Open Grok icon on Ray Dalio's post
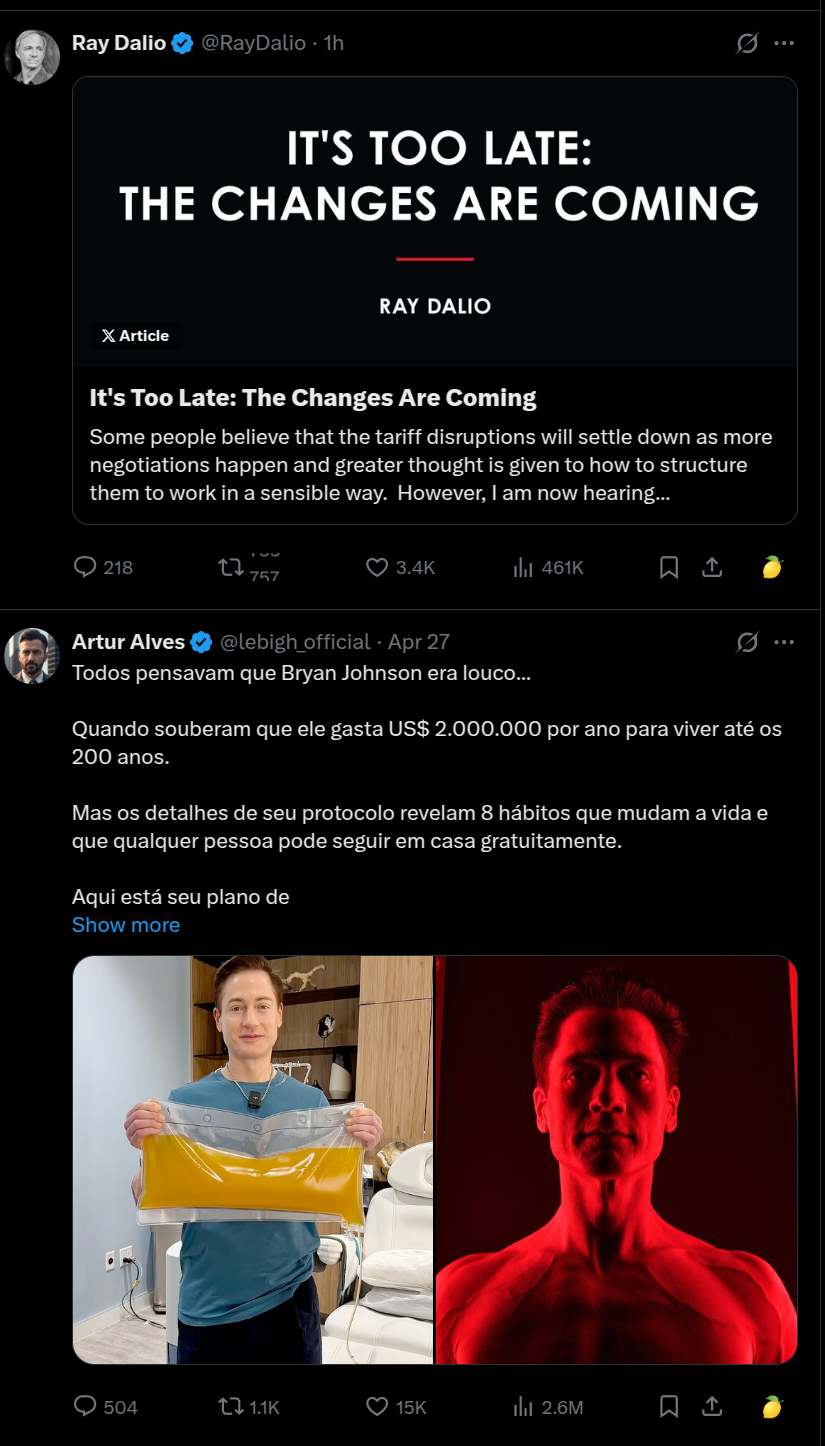825x1446 pixels. [747, 43]
